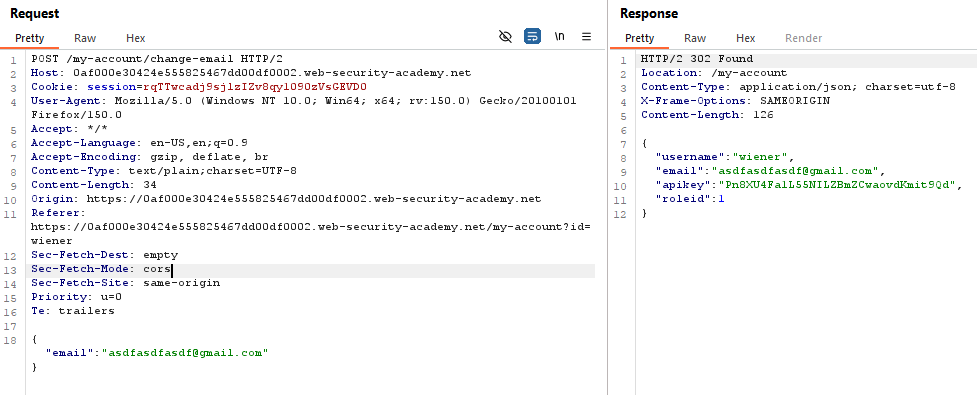Switch to Response Hex tab
The width and height of the screenshot is (977, 395).
[745, 38]
